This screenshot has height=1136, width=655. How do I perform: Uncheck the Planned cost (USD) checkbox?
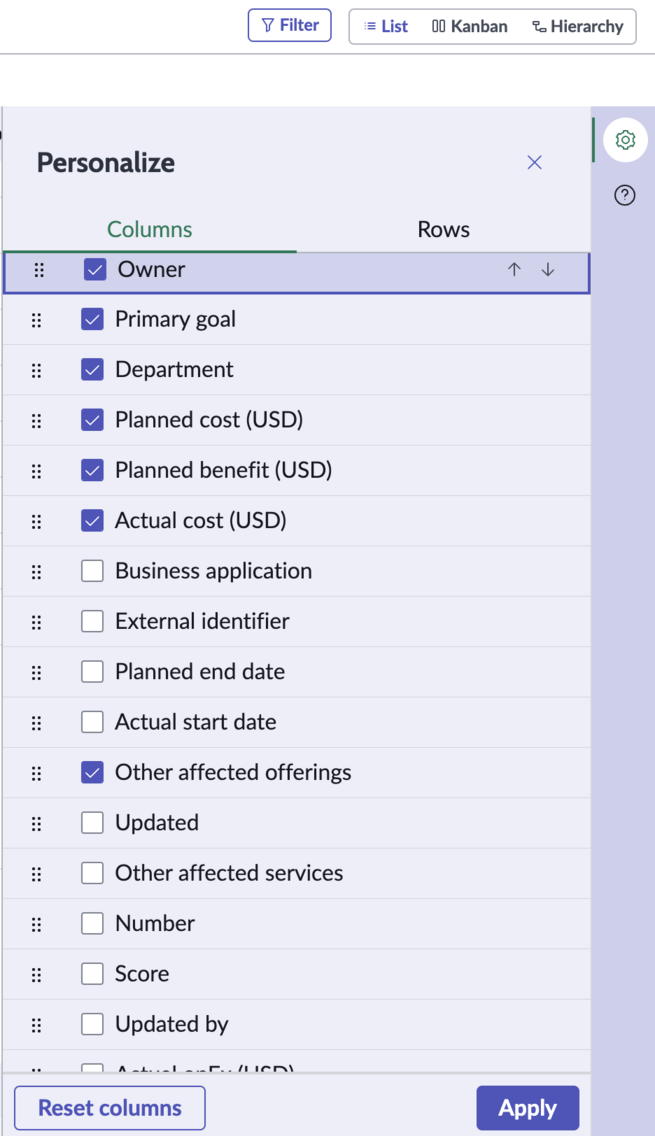pyautogui.click(x=92, y=419)
